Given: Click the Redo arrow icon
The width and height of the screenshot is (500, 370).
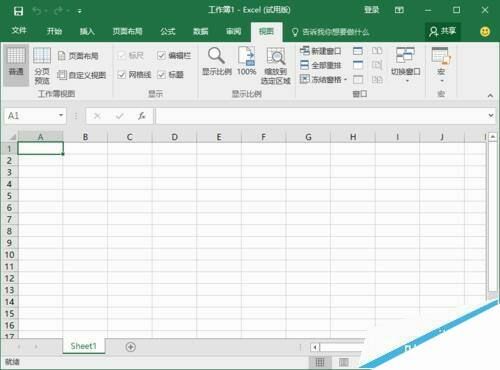Looking at the screenshot, I should pyautogui.click(x=59, y=11).
